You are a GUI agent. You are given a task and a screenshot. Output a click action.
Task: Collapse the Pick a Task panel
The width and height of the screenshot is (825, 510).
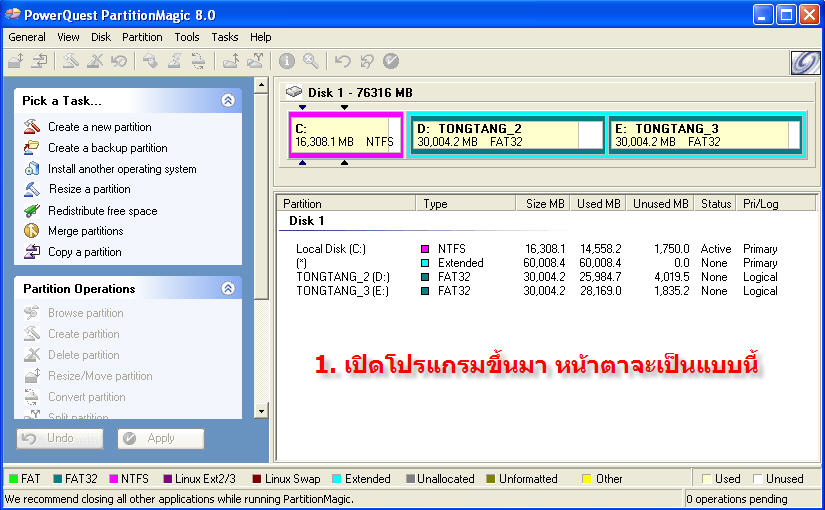pyautogui.click(x=228, y=100)
